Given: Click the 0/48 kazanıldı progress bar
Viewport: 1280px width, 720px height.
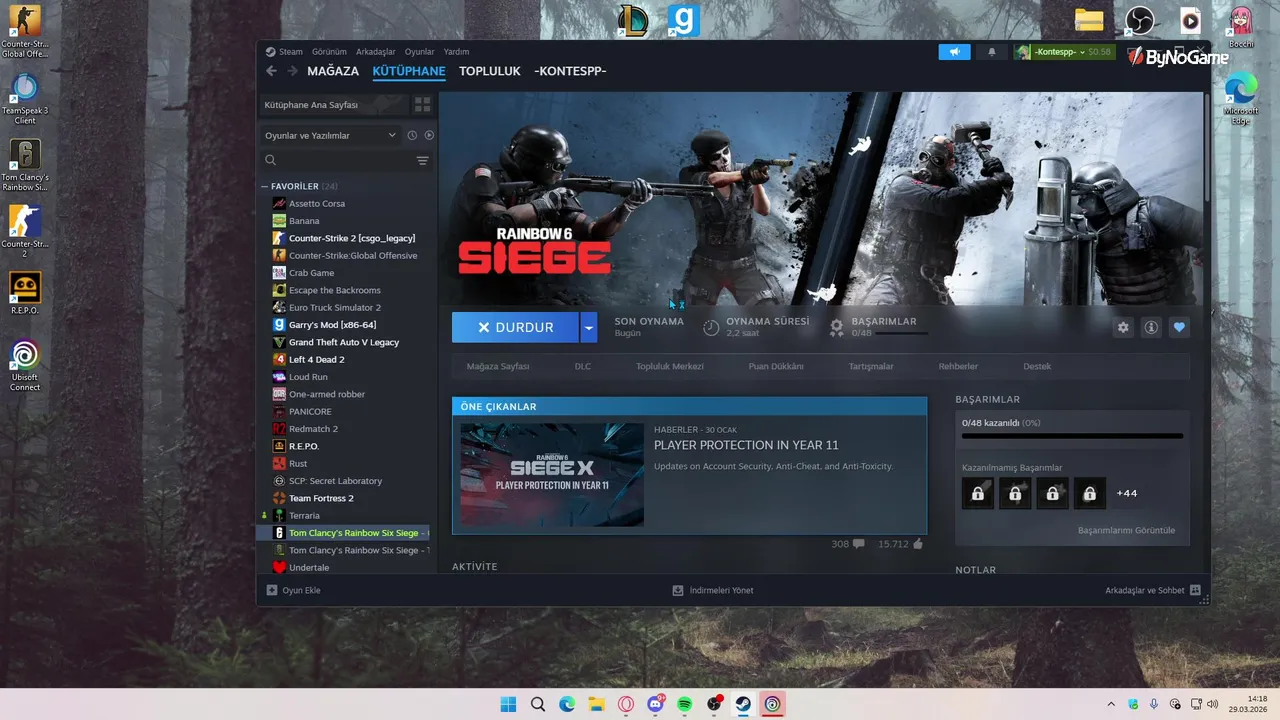Looking at the screenshot, I should coord(1072,436).
